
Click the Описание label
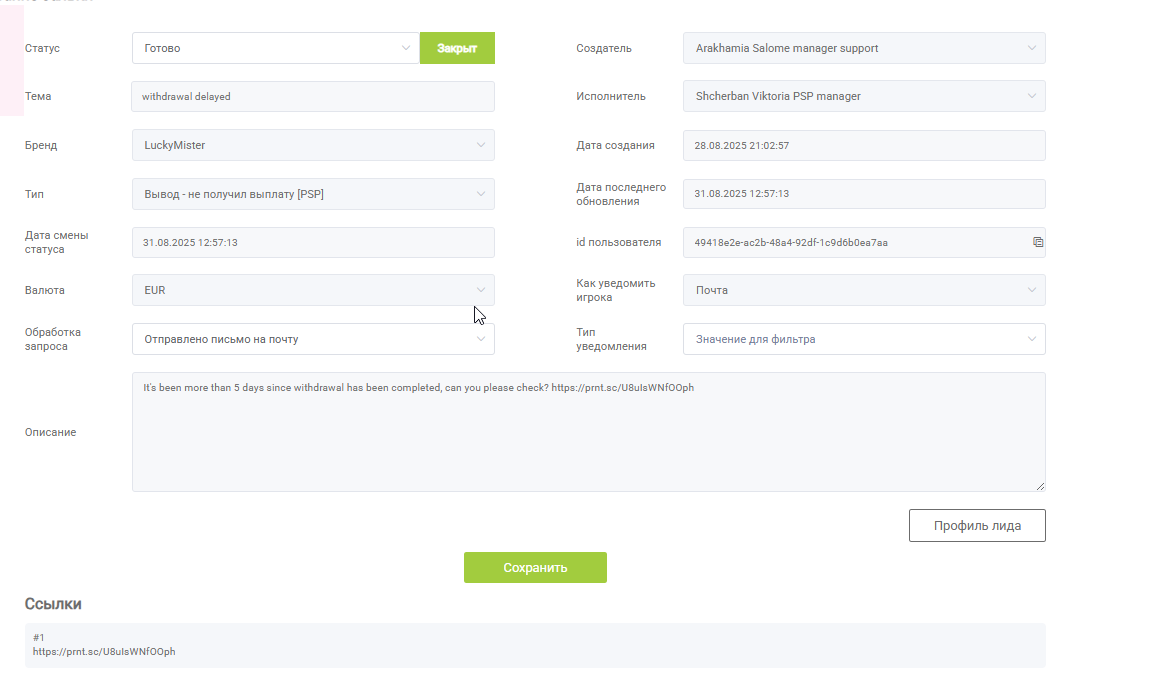point(51,432)
